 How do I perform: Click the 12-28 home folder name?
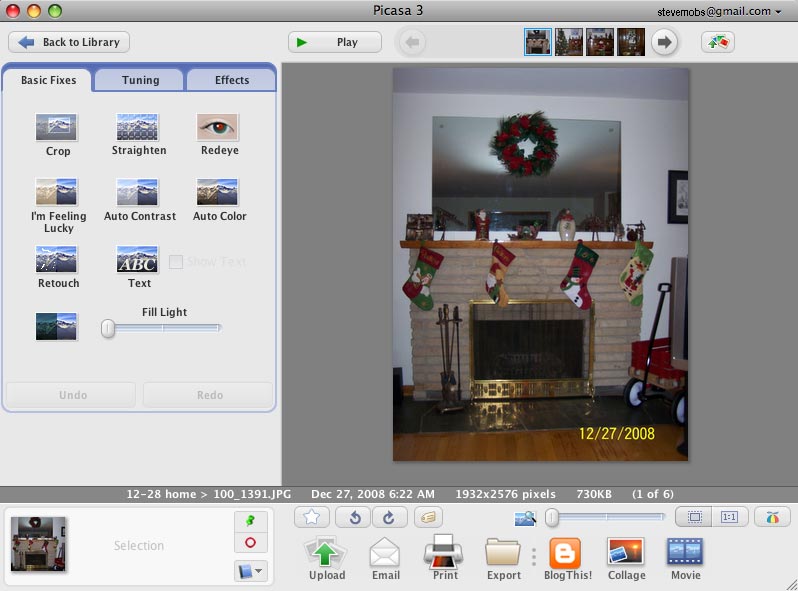(x=161, y=494)
